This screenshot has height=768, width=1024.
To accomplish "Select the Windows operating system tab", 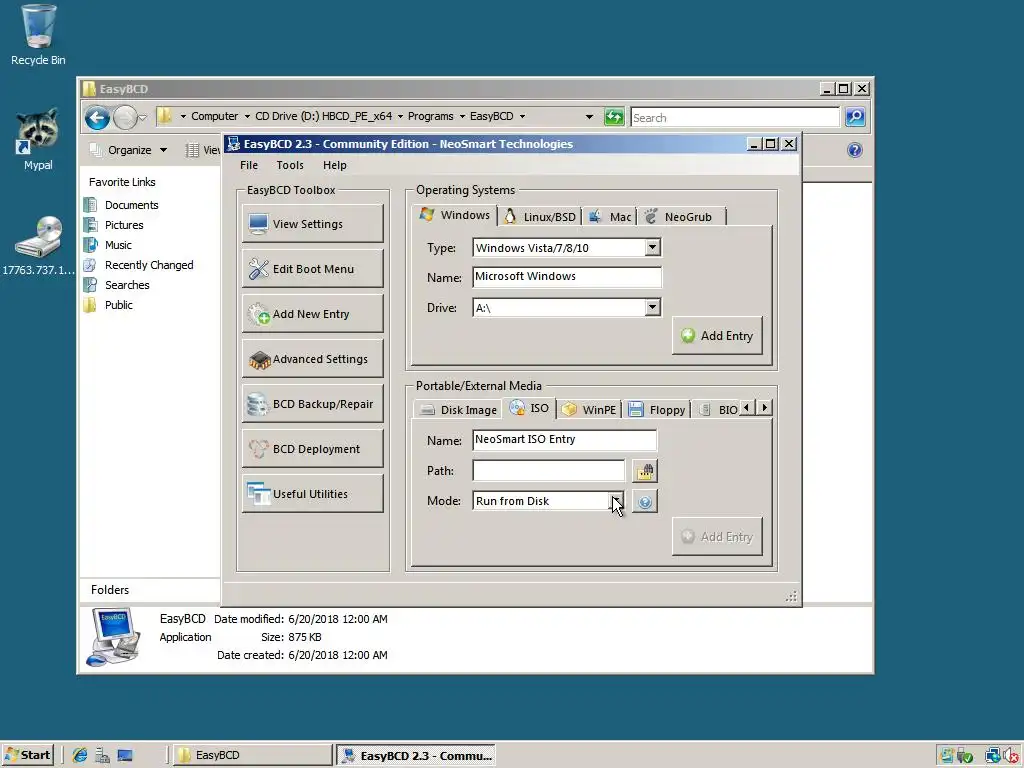I will tap(455, 215).
